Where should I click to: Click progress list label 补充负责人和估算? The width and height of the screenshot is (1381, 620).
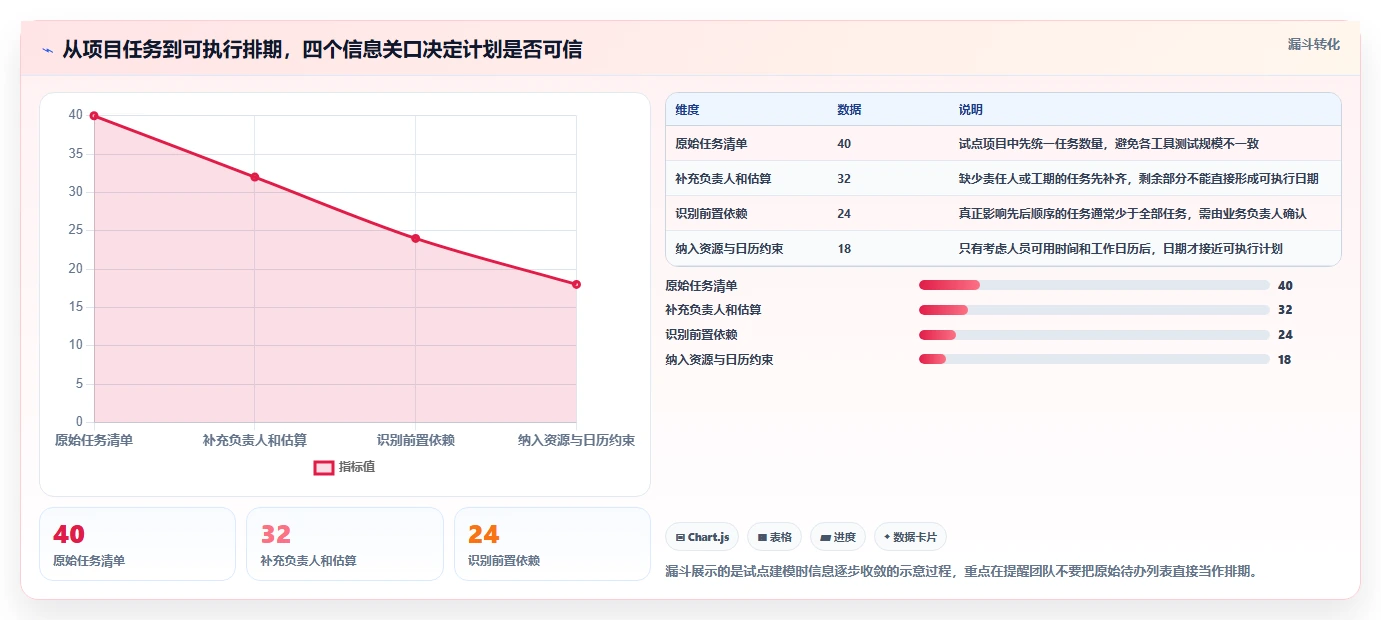pos(713,310)
